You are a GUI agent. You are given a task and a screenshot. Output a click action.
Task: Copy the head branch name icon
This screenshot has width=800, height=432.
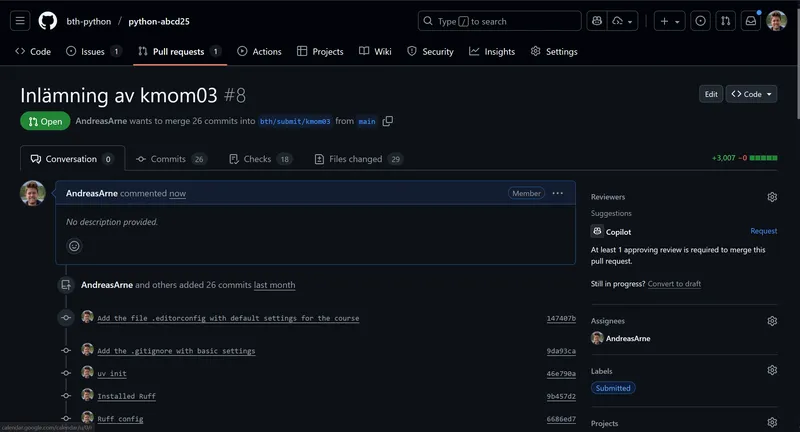[388, 121]
